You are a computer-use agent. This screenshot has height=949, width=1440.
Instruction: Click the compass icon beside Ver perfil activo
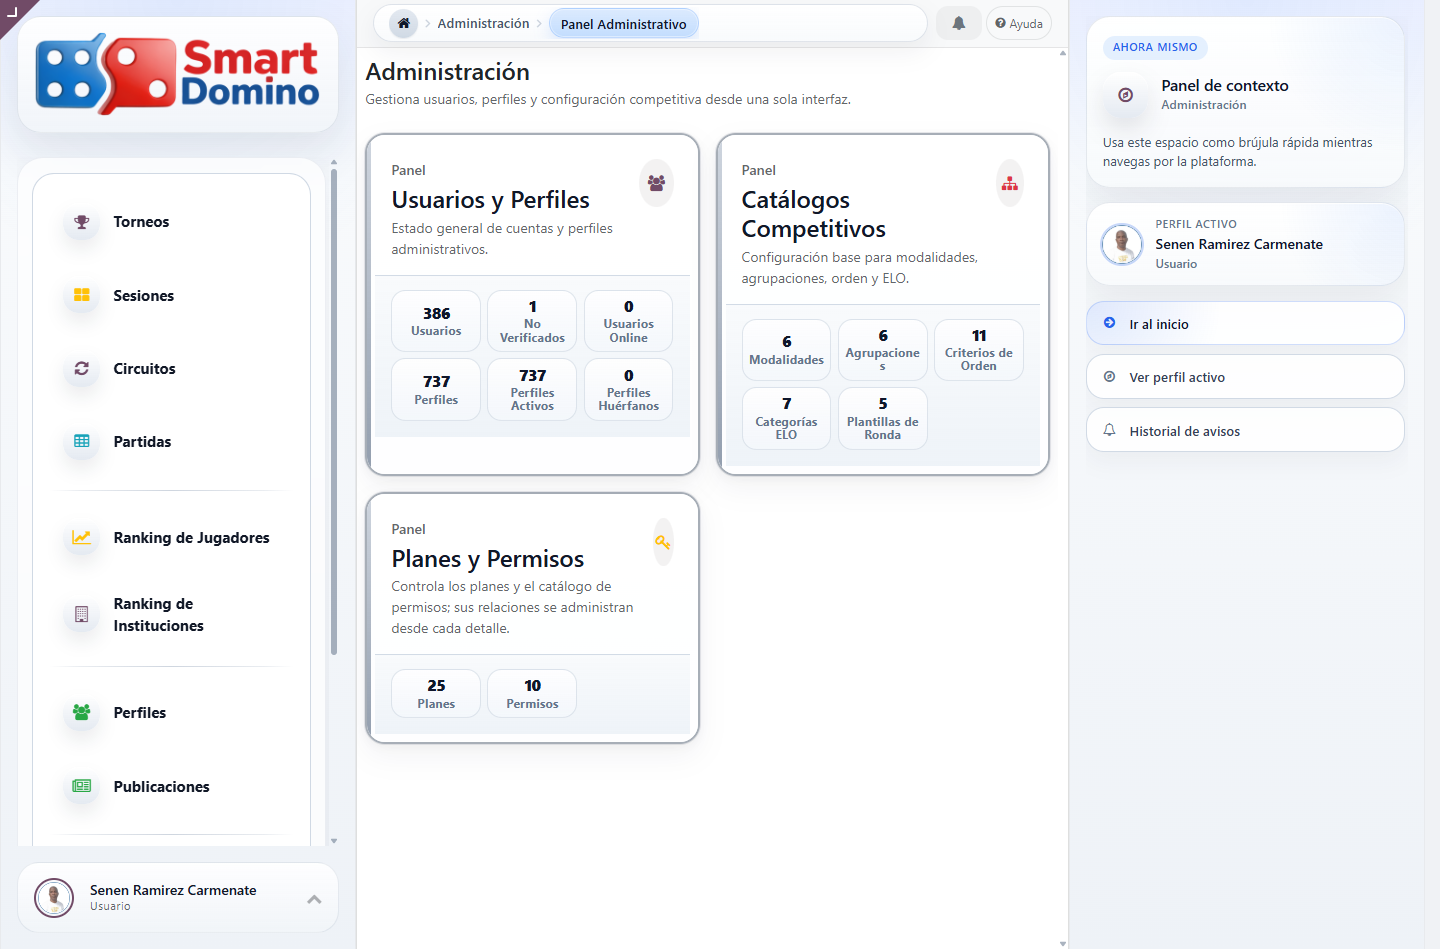coord(1109,377)
